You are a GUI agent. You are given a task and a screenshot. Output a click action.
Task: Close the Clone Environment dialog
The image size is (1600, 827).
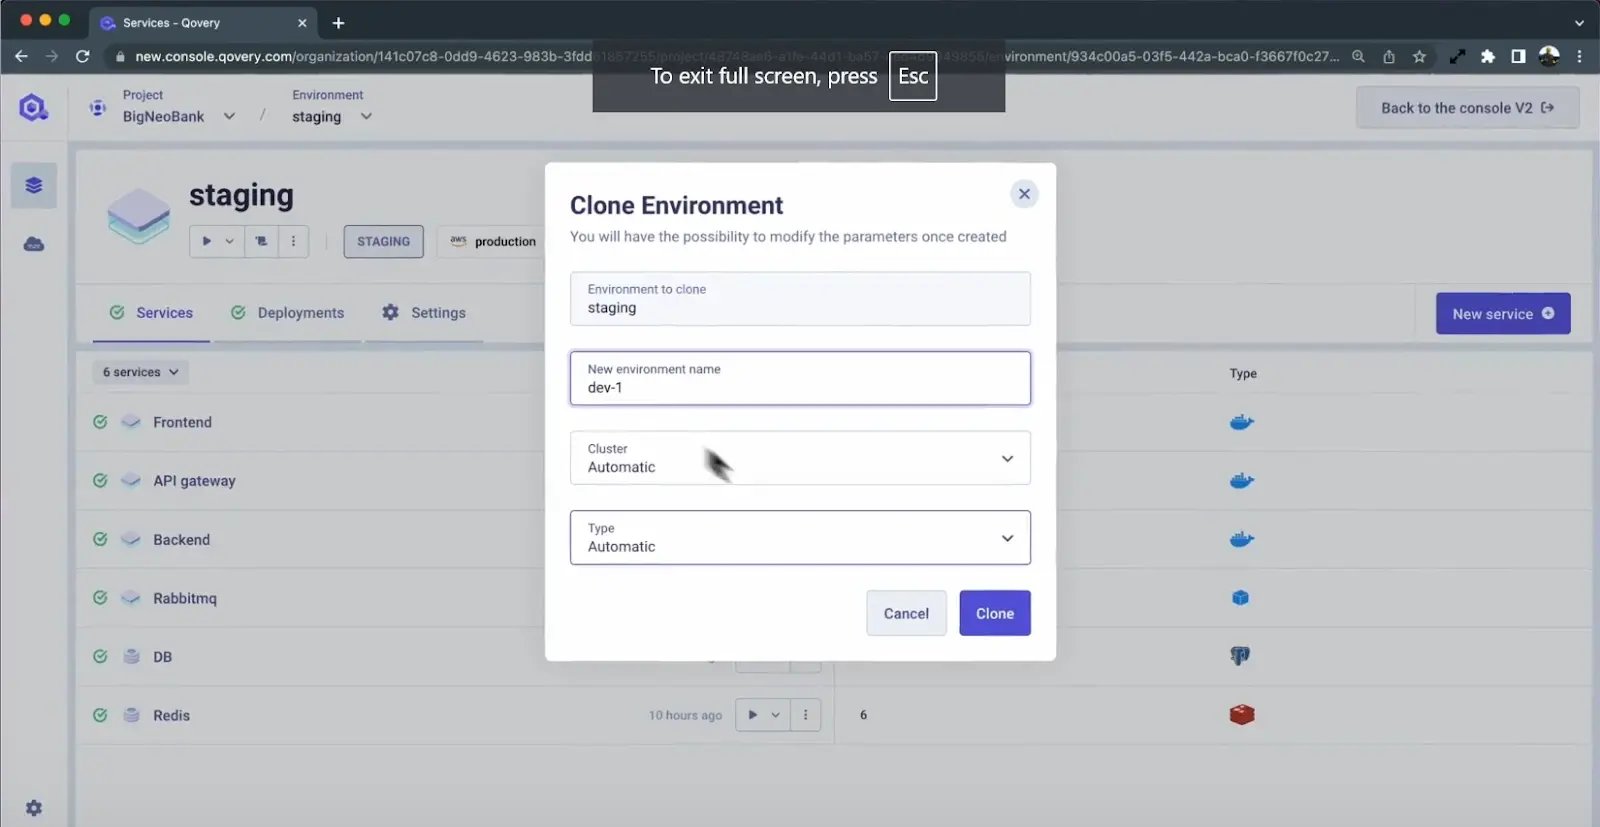pyautogui.click(x=1024, y=194)
